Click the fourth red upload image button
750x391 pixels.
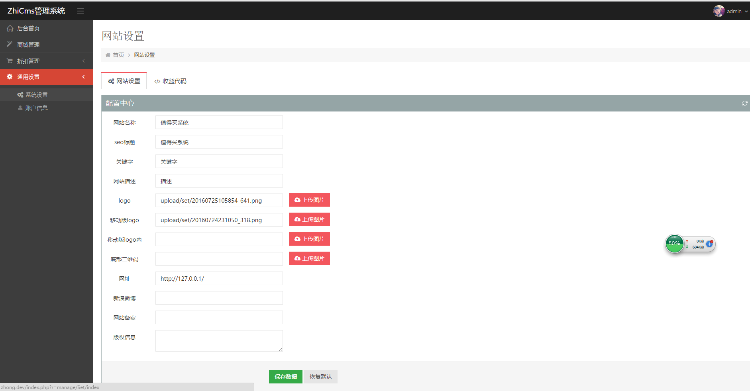tap(309, 258)
